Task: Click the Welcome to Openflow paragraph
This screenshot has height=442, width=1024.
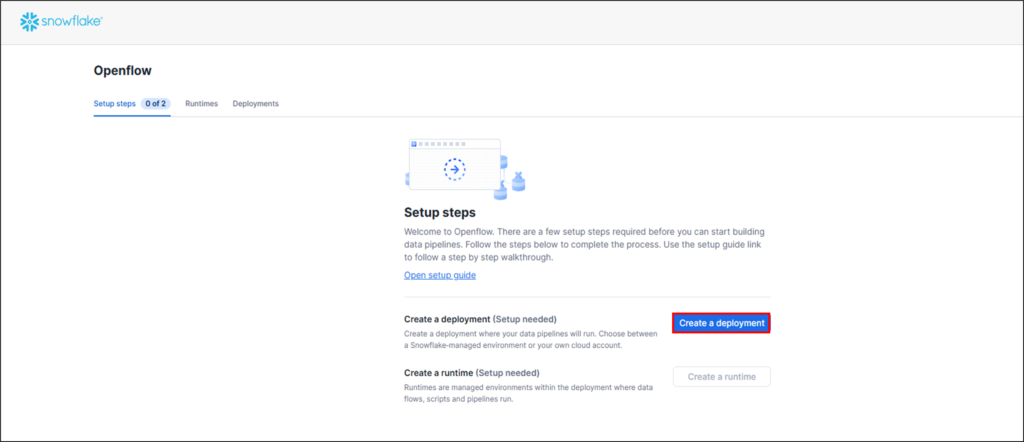Action: (x=584, y=245)
